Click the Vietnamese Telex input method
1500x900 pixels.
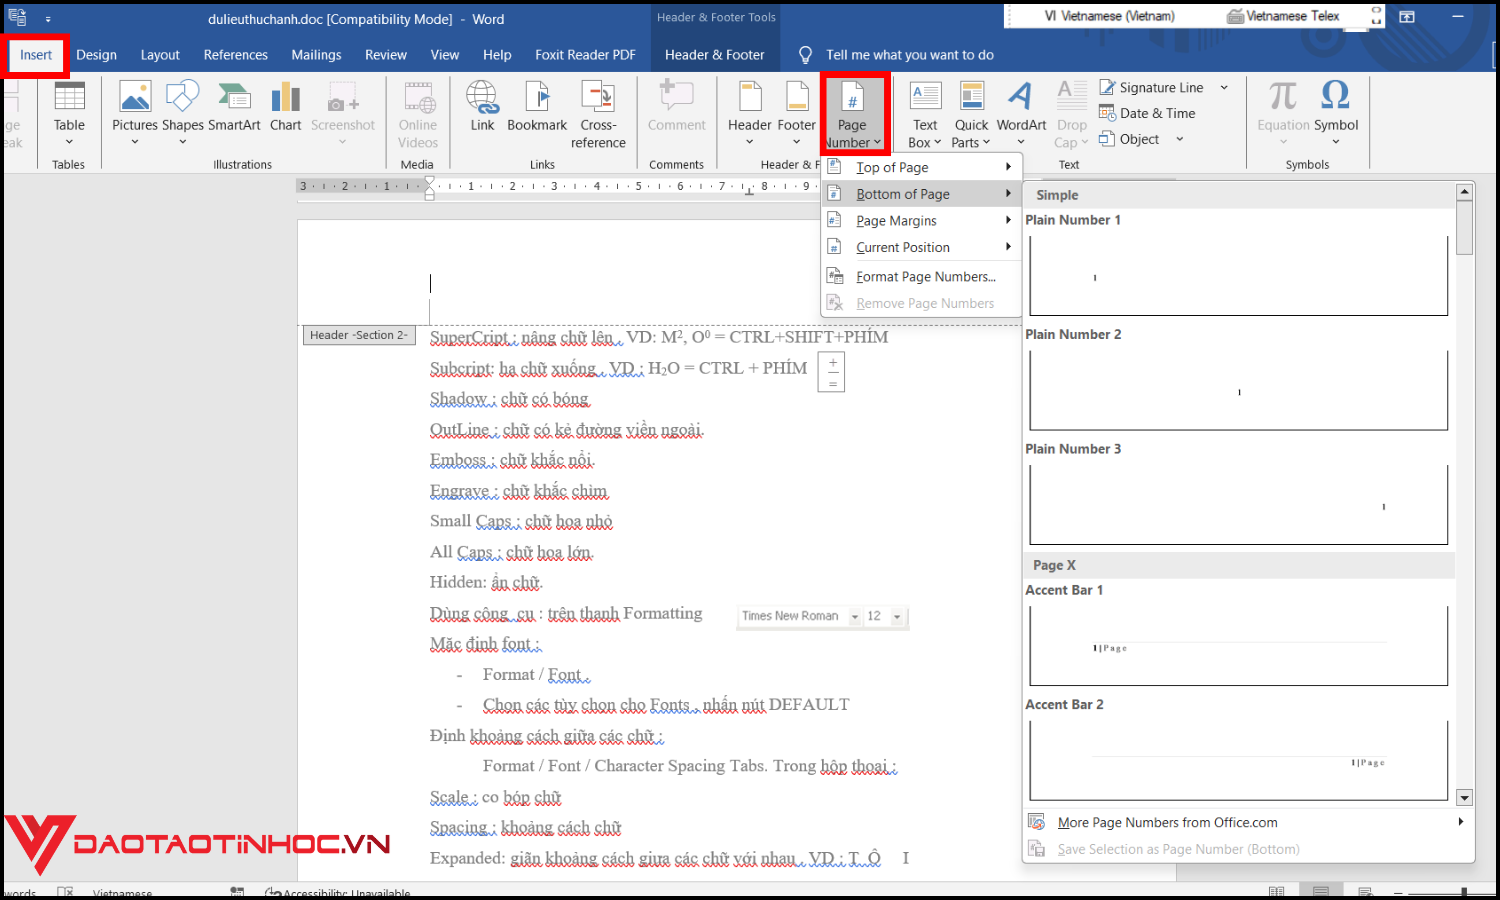[1283, 16]
